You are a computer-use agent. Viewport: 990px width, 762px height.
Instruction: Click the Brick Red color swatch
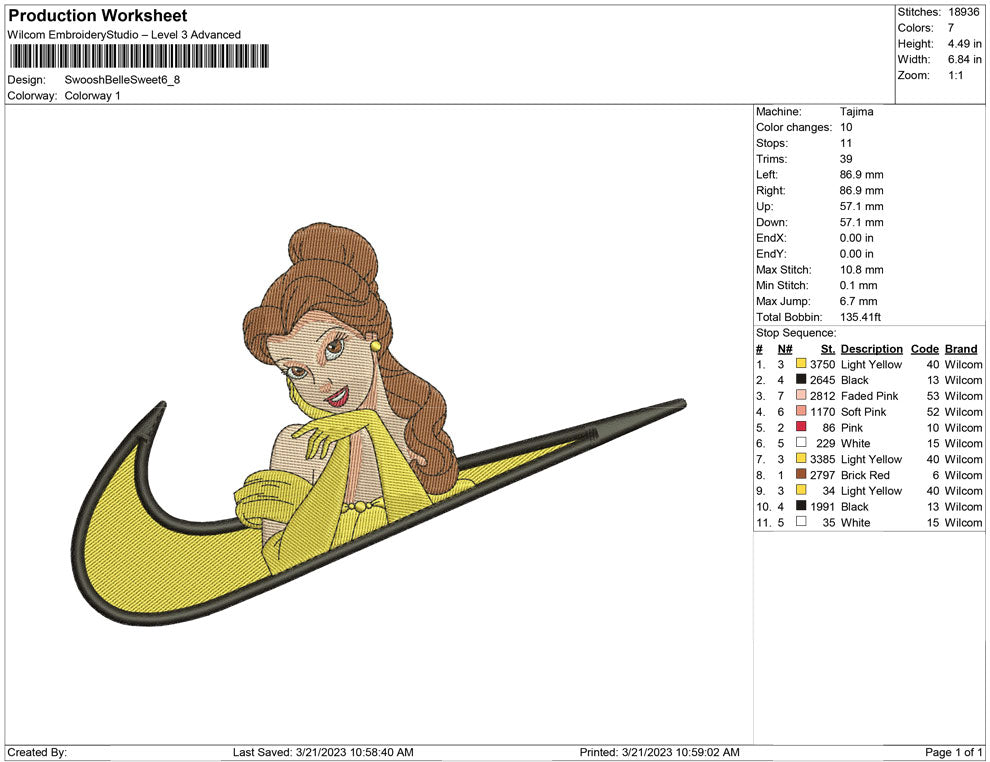point(801,475)
